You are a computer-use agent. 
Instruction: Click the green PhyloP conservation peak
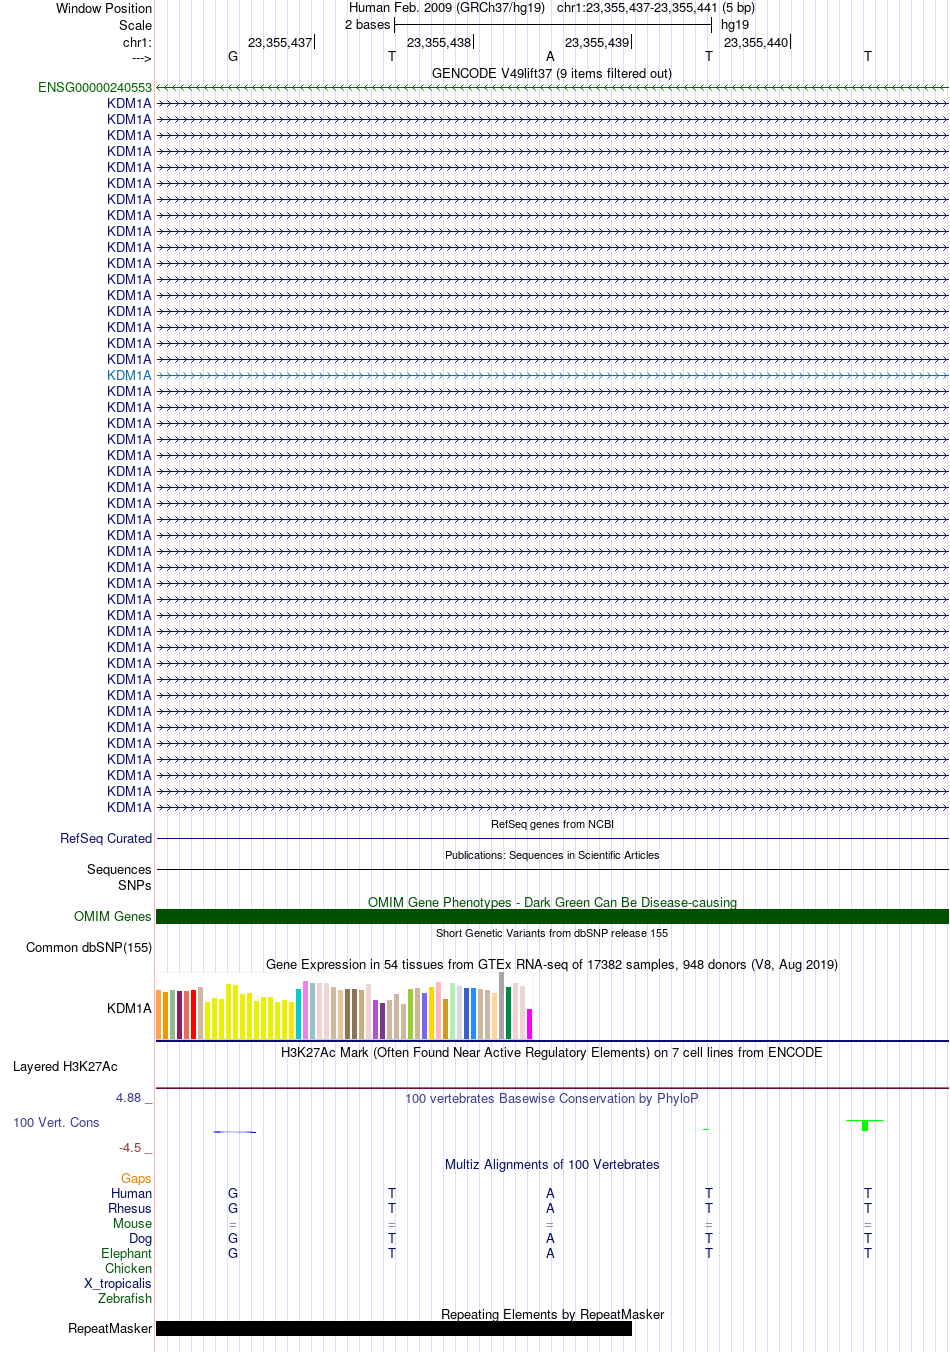point(865,1125)
